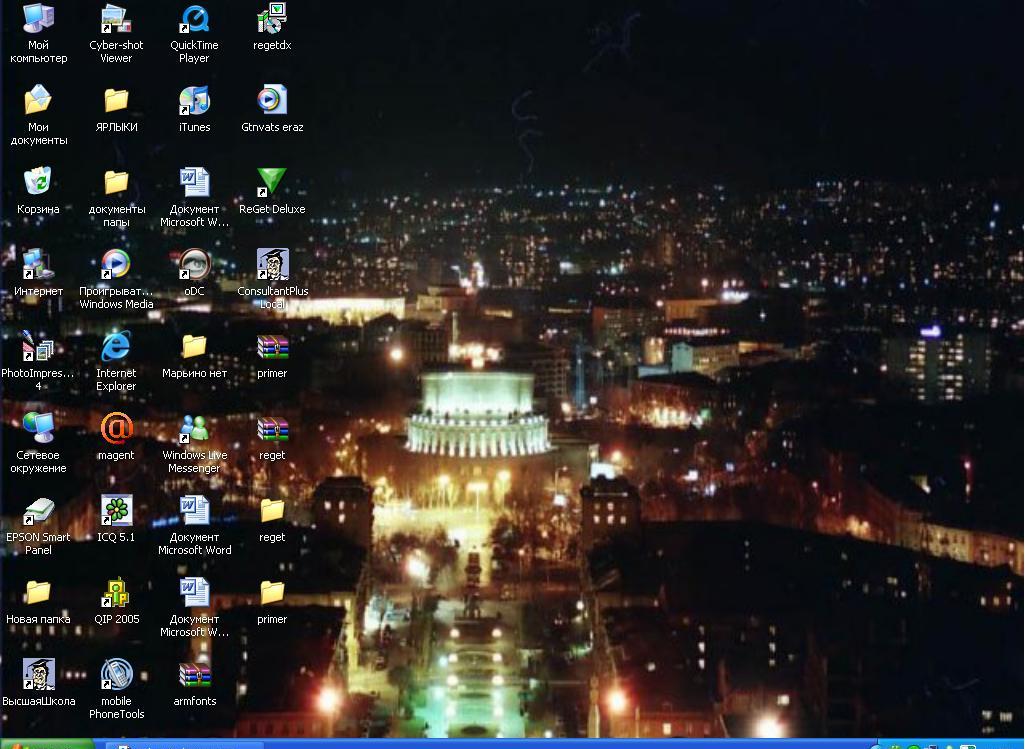
Task: Launch ConsultantPlus Local
Action: pos(272,265)
